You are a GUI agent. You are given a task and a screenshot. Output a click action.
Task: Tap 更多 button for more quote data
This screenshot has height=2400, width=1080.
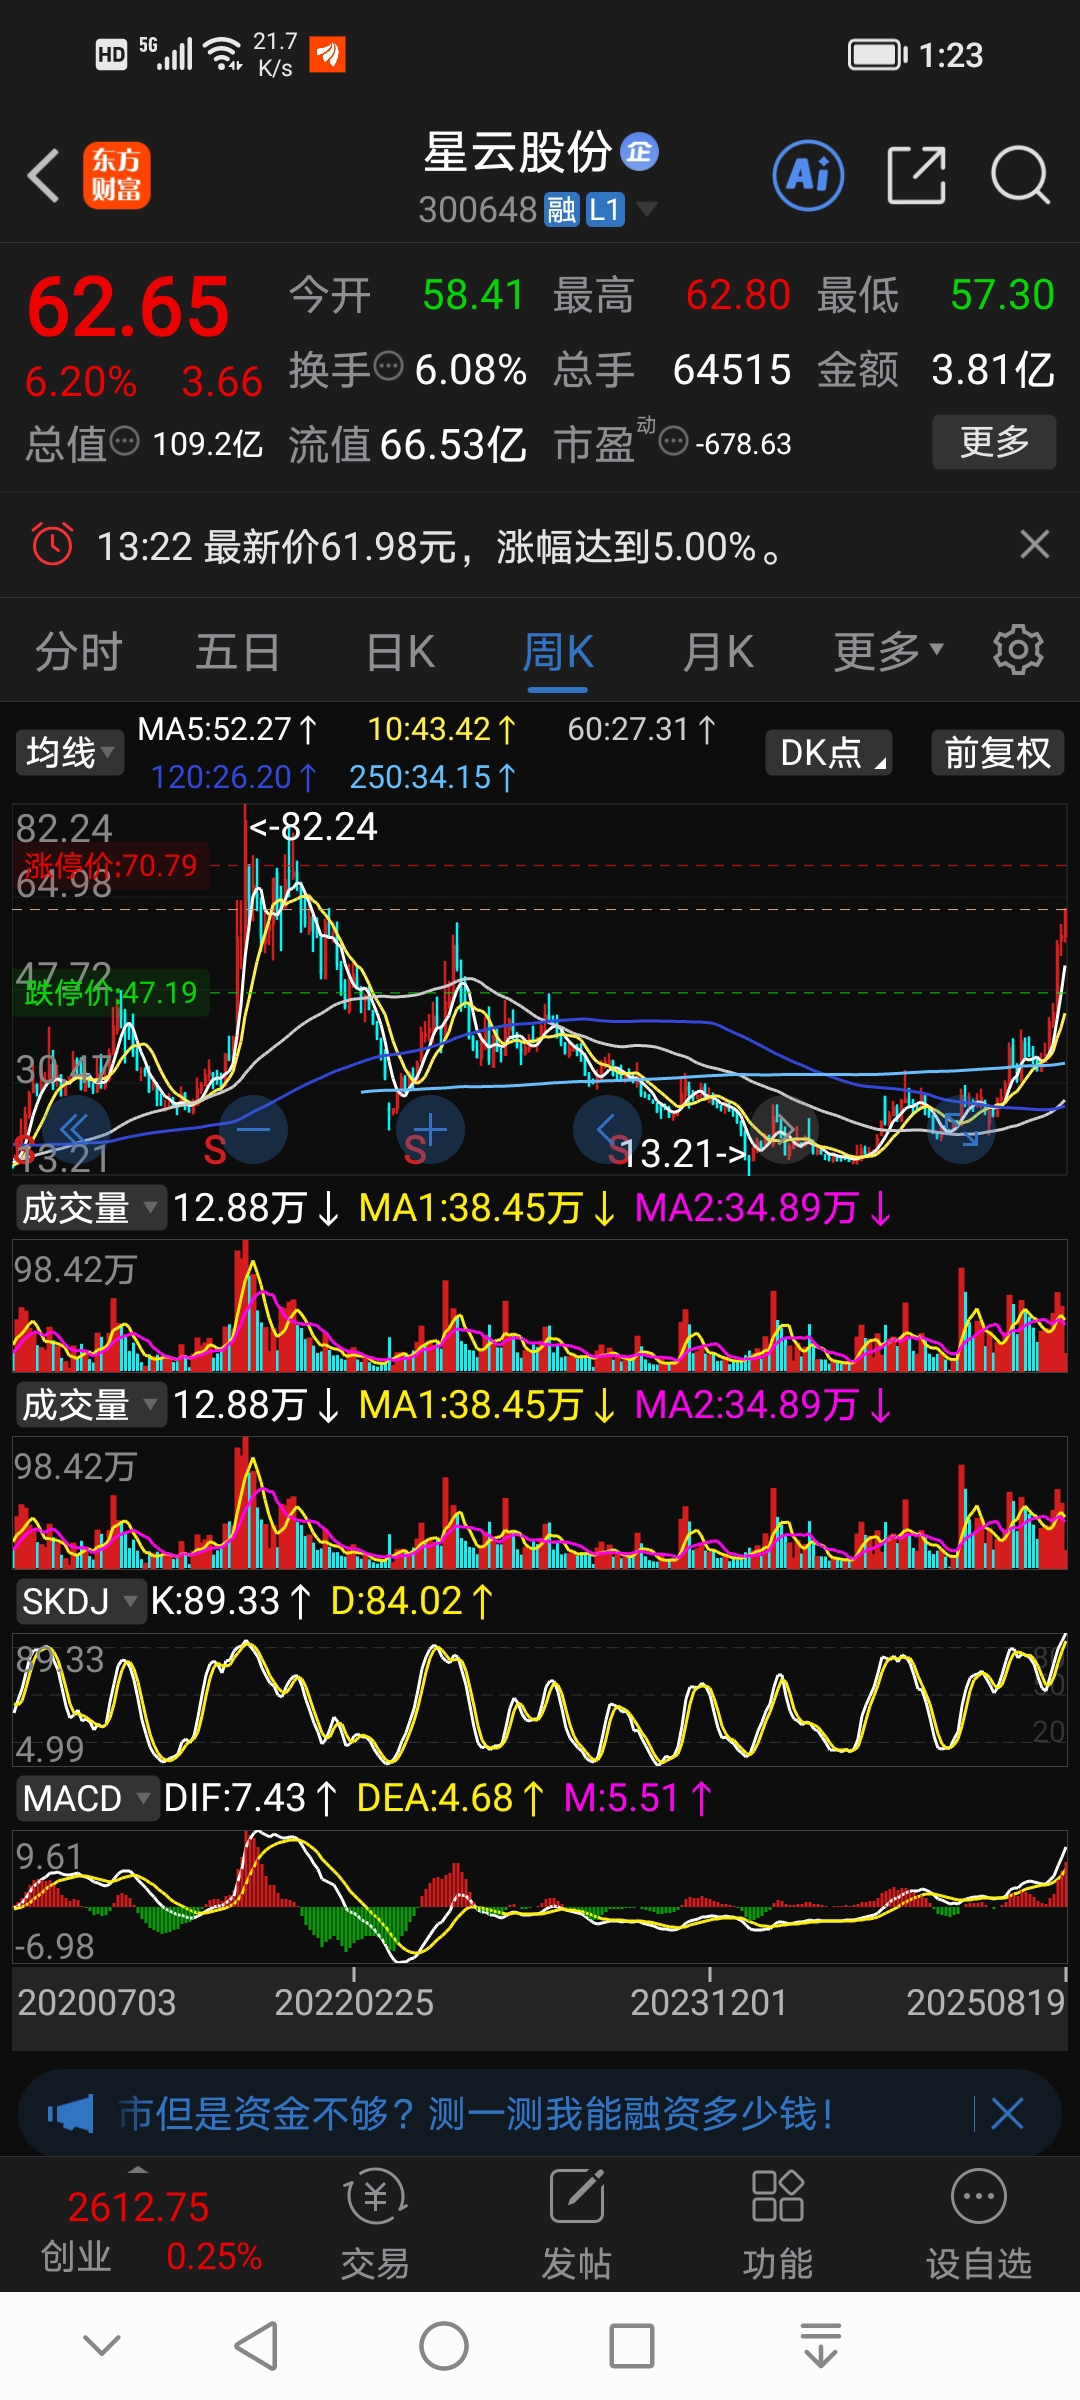click(x=994, y=441)
